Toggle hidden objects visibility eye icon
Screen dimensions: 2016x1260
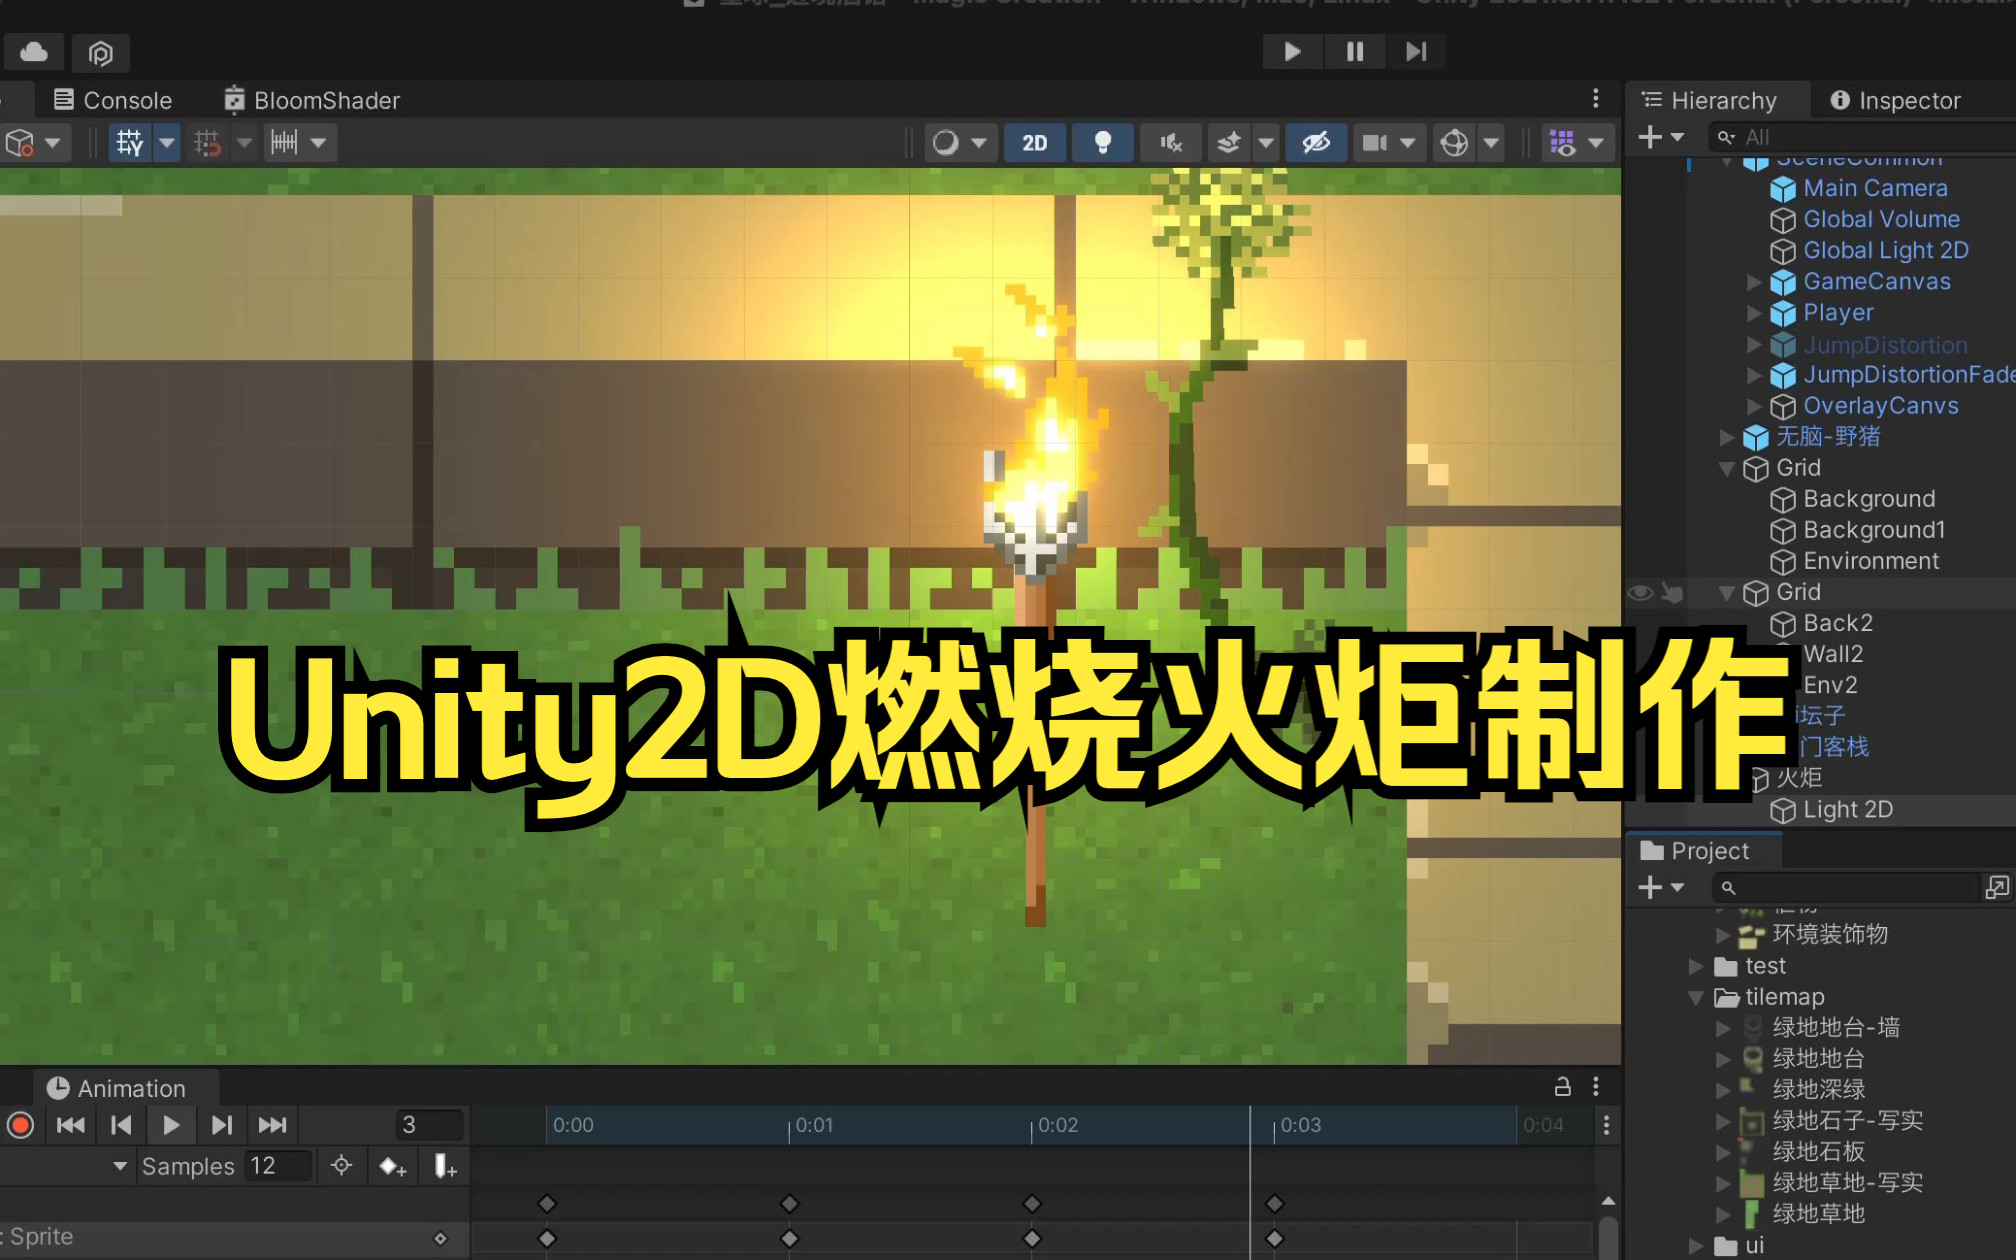click(x=1315, y=143)
